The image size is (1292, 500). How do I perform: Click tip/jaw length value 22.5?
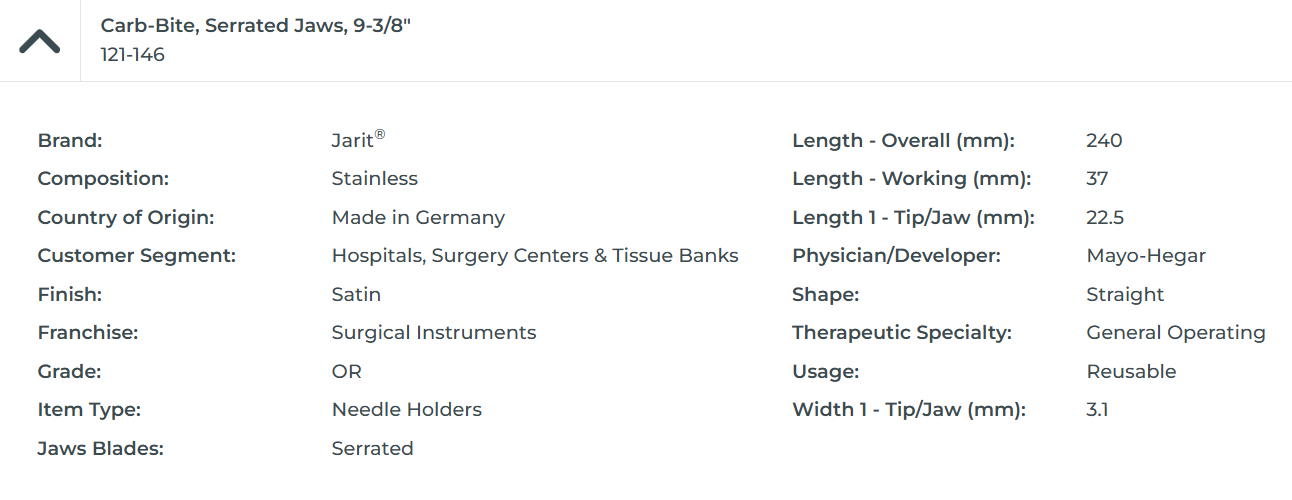tap(1105, 217)
